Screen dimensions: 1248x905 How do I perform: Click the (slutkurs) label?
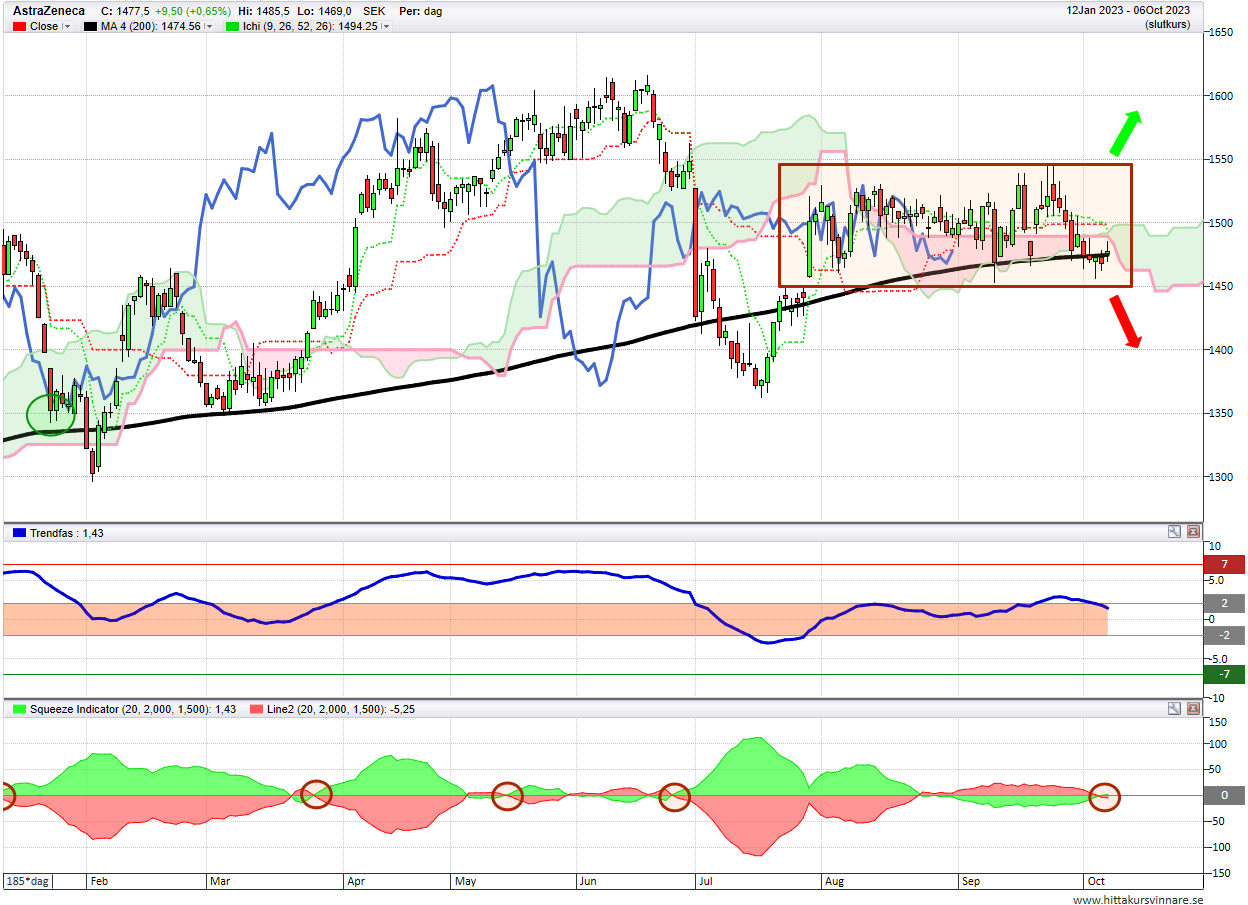1167,24
